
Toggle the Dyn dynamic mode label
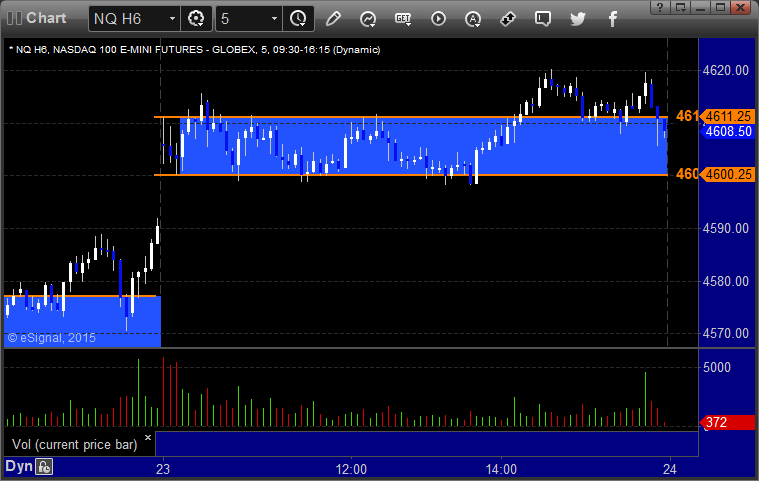[19, 466]
